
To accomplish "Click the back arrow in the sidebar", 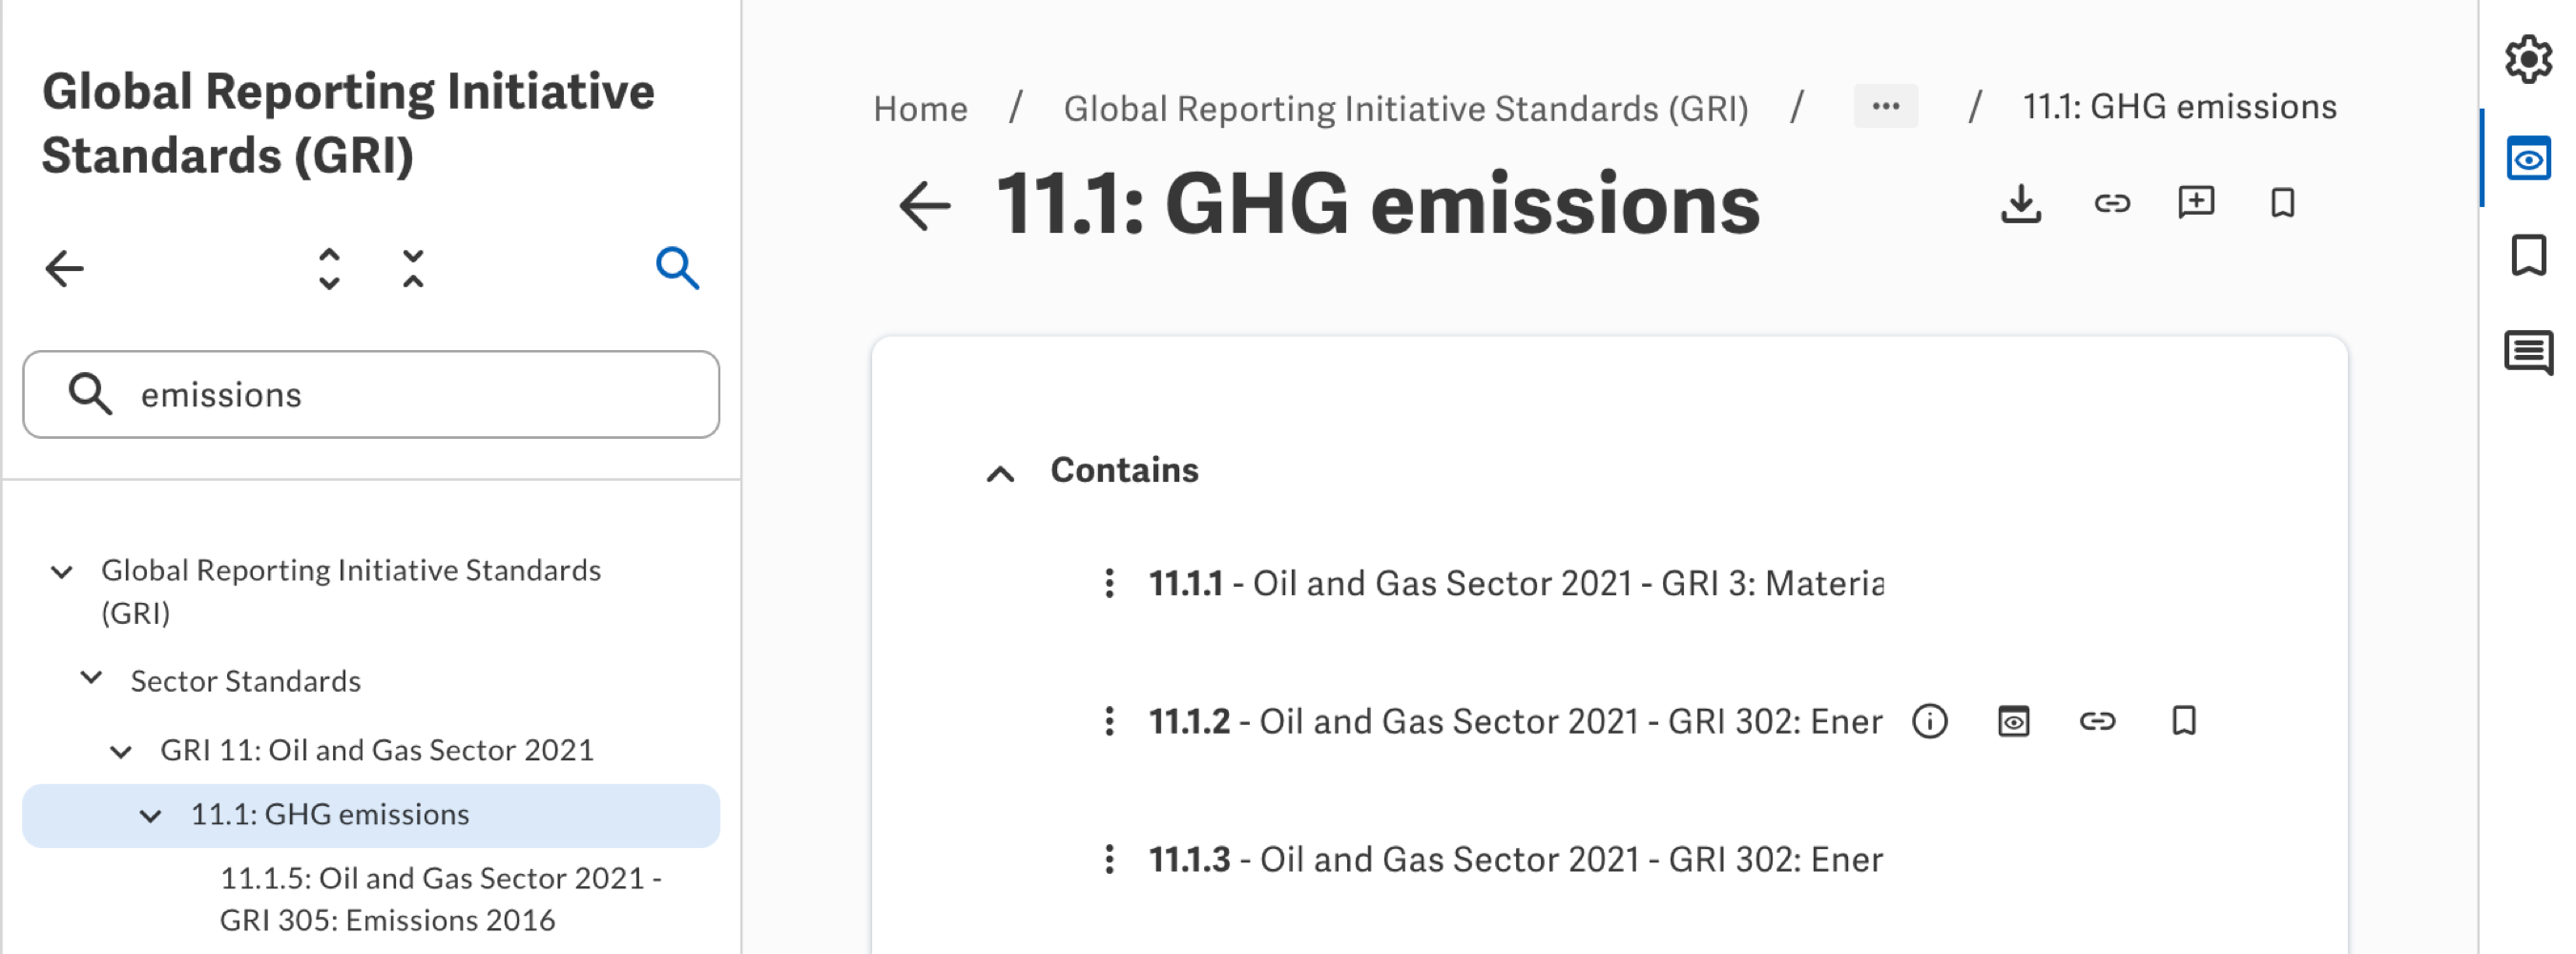I will [65, 268].
